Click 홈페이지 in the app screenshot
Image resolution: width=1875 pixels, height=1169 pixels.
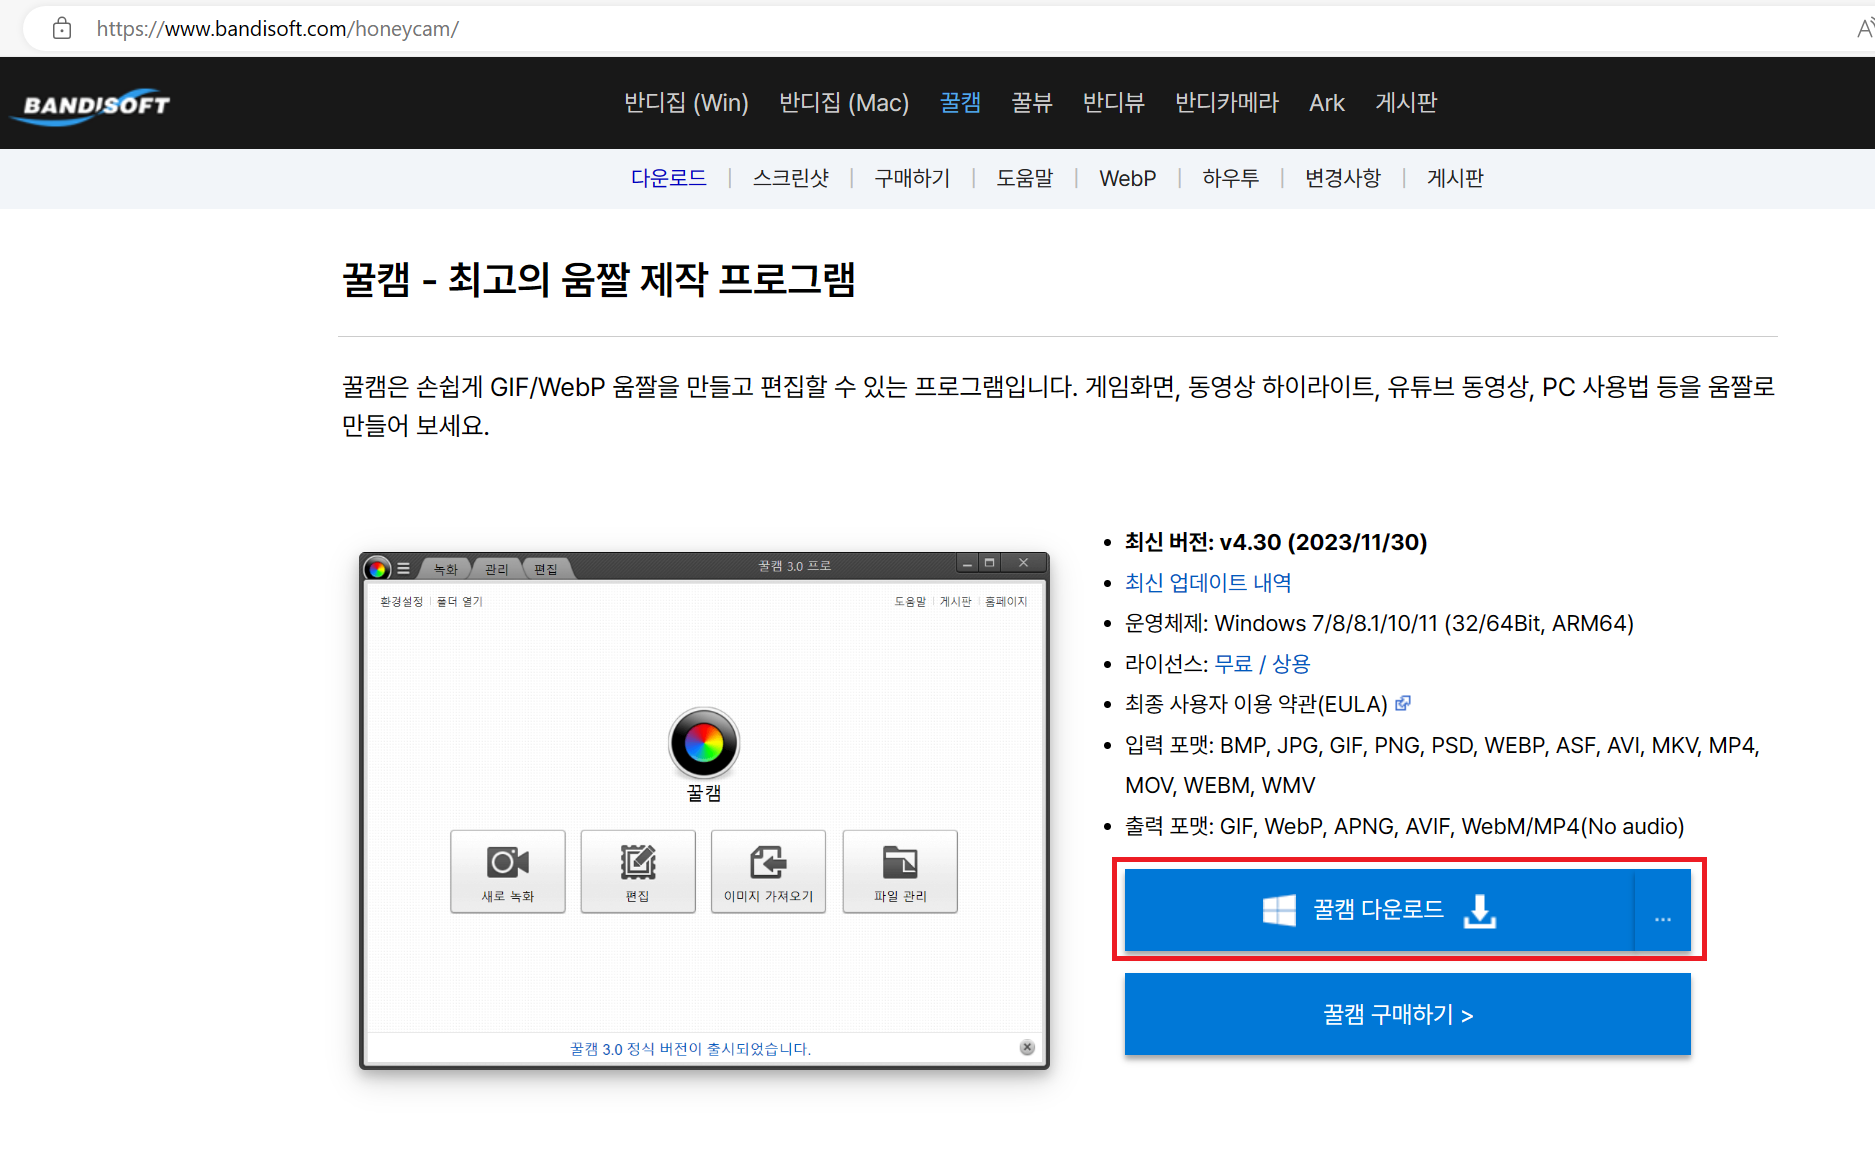1006,602
